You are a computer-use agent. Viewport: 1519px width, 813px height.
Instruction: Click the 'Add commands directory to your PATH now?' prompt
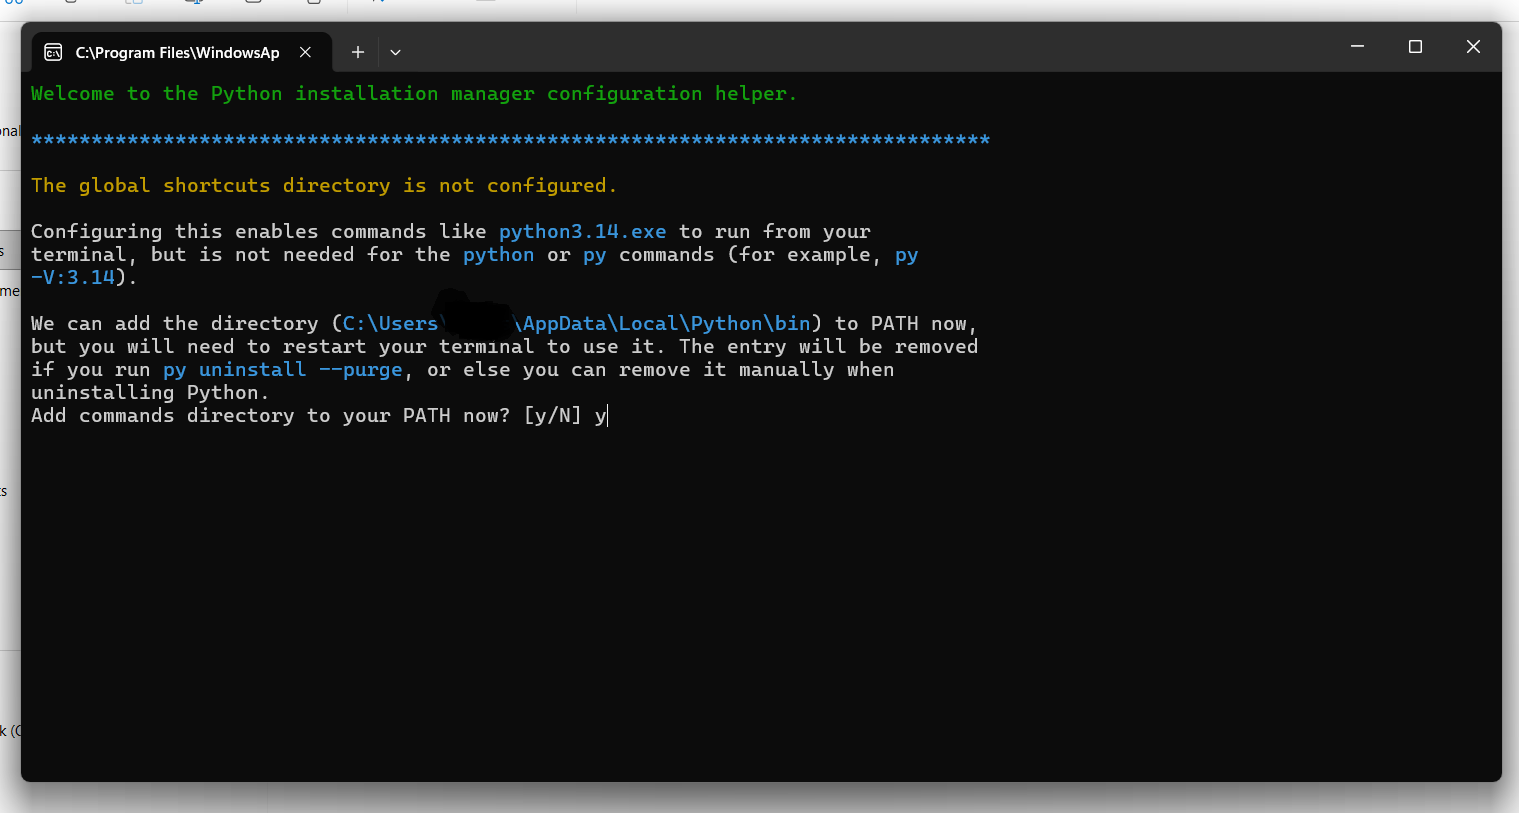pyautogui.click(x=306, y=416)
